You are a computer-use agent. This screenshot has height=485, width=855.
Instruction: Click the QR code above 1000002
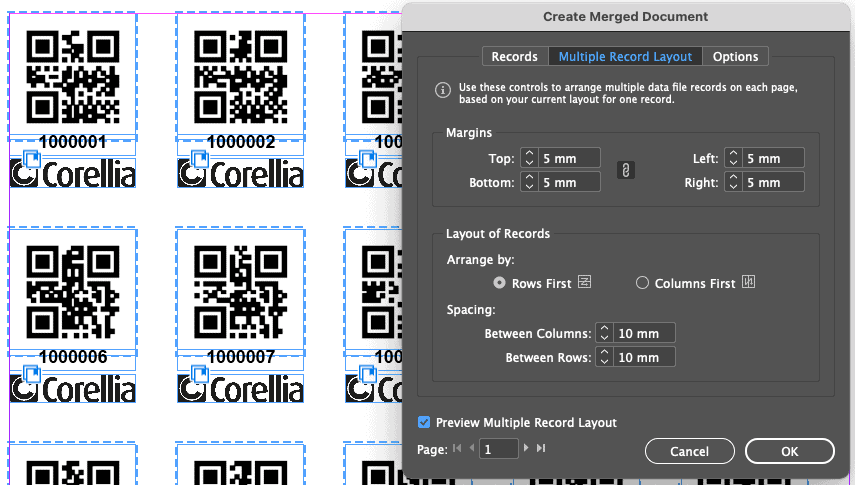[240, 76]
